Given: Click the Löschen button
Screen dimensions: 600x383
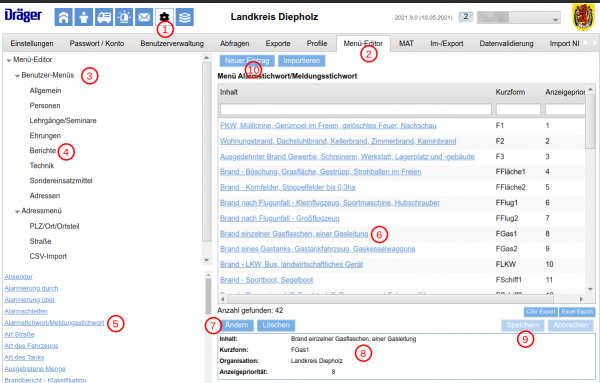Looking at the screenshot, I should click(x=276, y=325).
